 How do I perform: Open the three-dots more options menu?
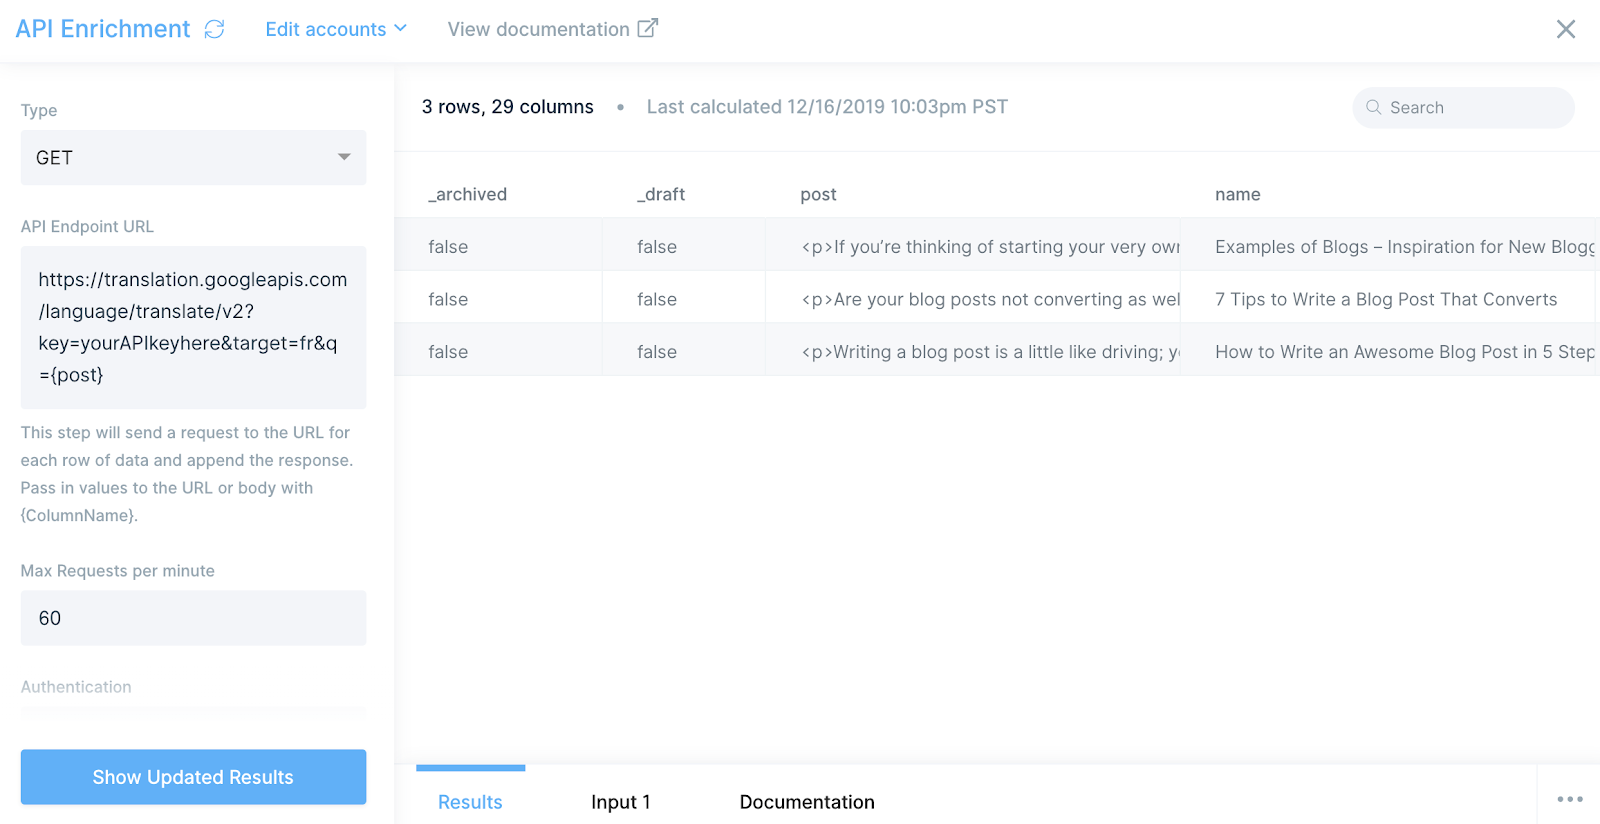pyautogui.click(x=1570, y=799)
